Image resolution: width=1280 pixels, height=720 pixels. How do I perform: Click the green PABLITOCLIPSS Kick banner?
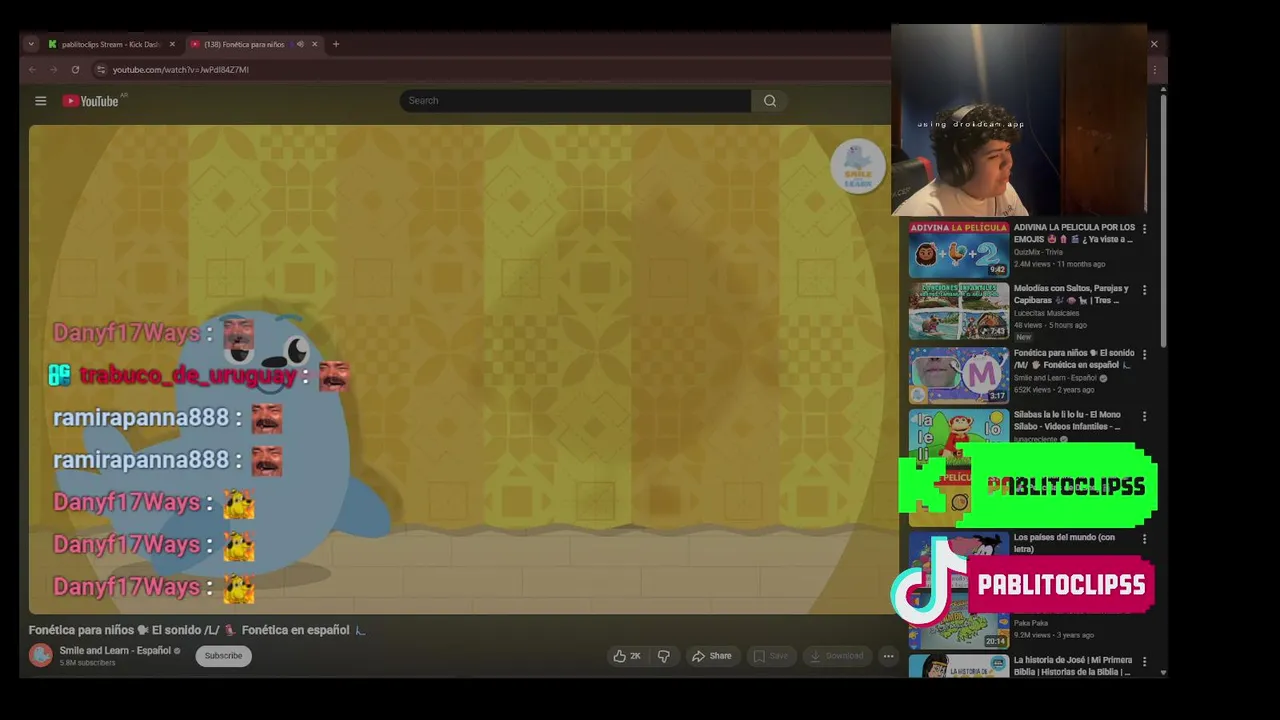pos(1028,486)
